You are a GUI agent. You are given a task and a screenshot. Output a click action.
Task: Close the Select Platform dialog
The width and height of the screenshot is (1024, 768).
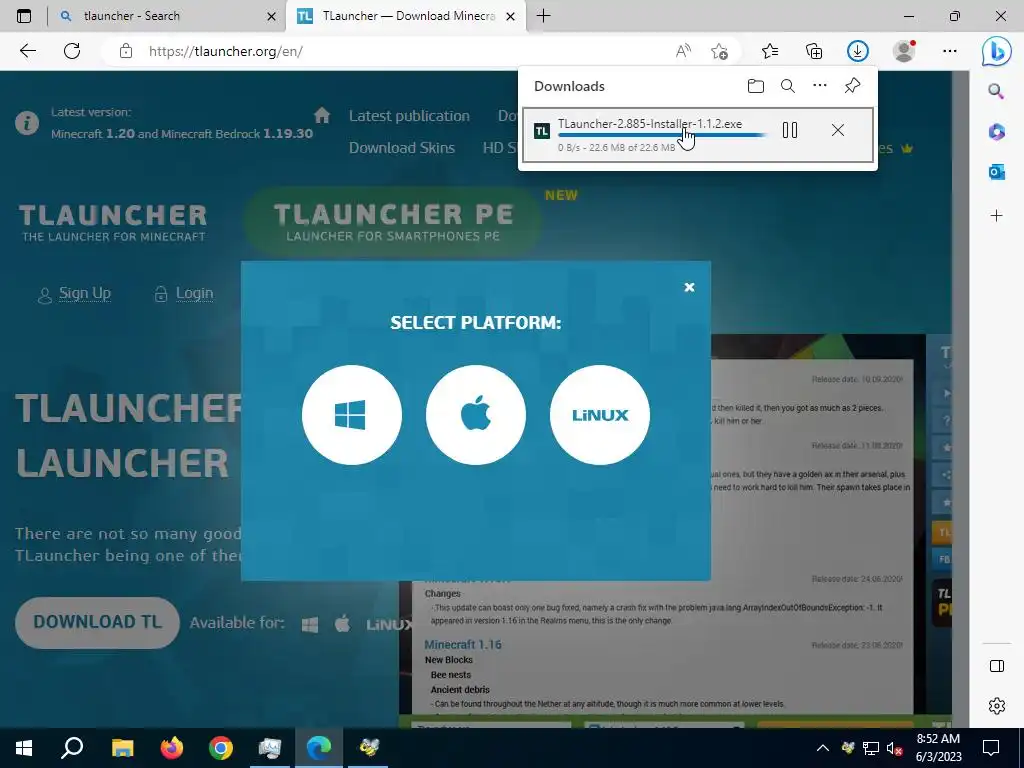689,287
